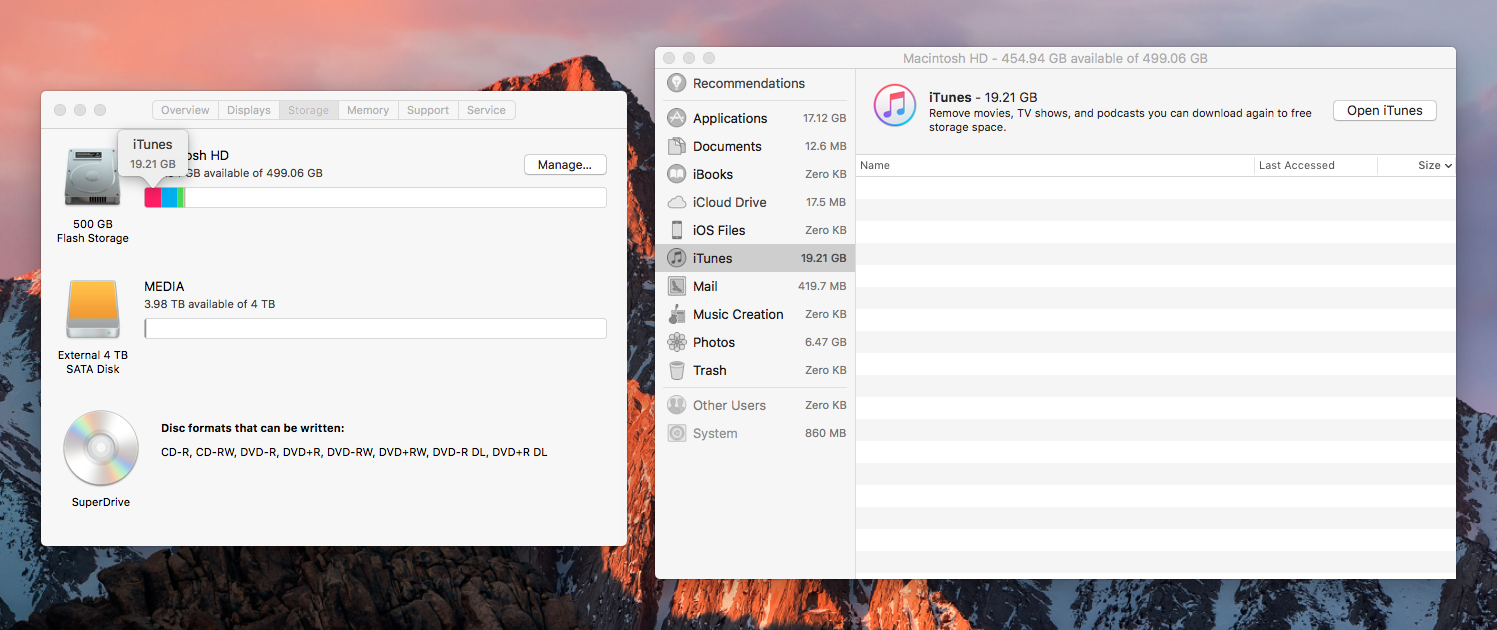Open the Service tab
1497x630 pixels.
[x=486, y=110]
